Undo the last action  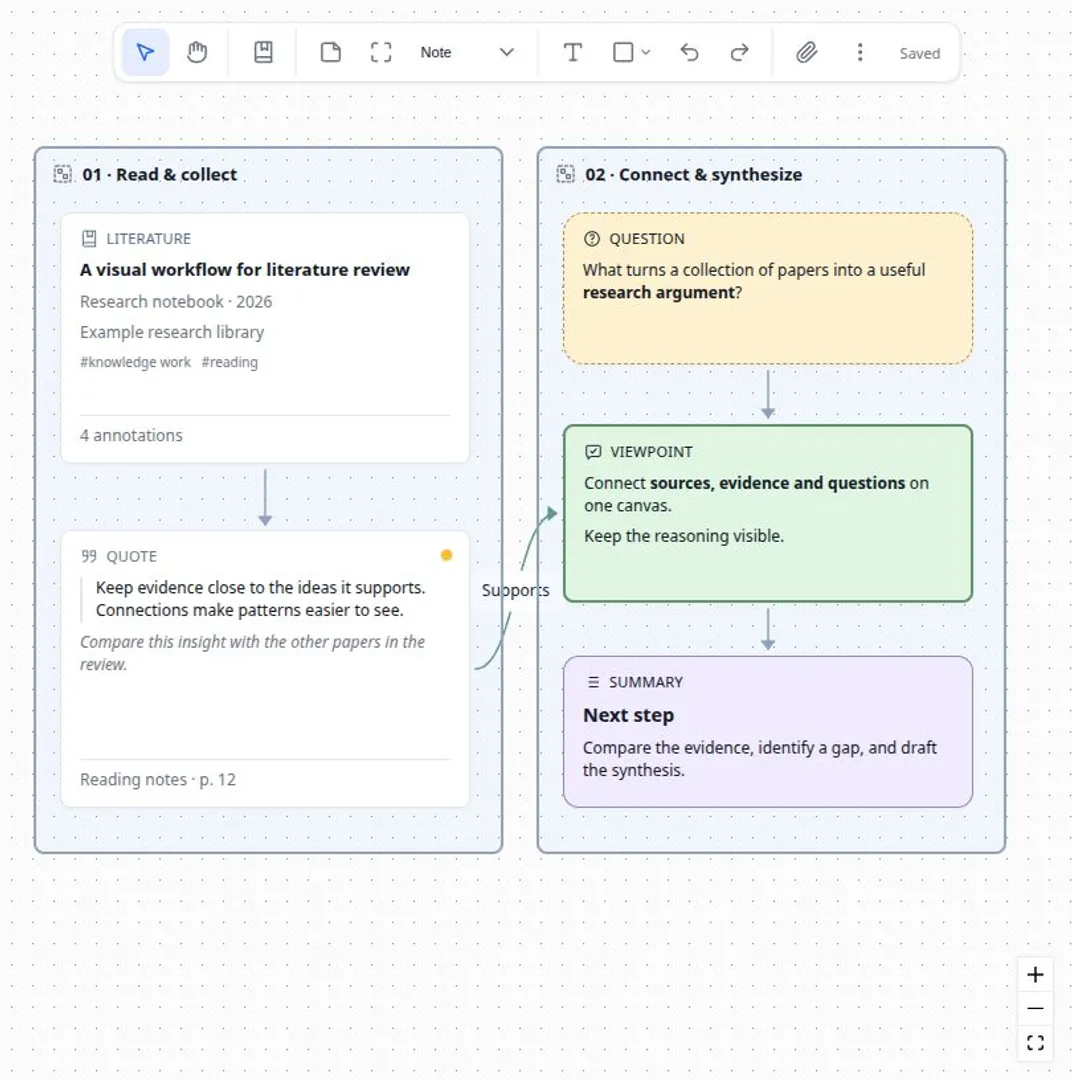pos(690,52)
